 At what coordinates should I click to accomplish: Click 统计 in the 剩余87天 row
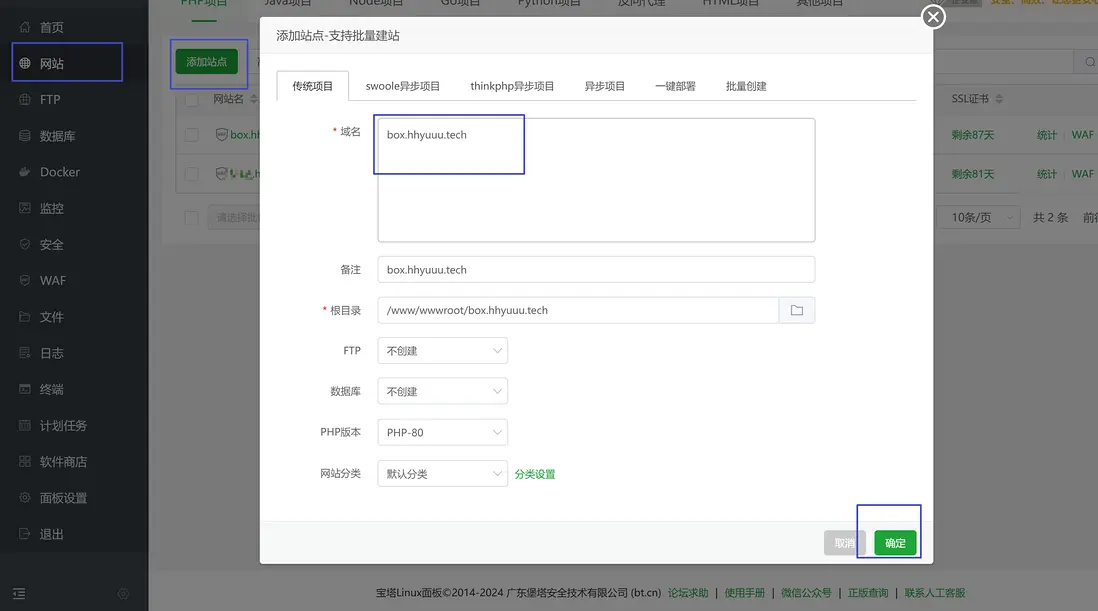(x=1046, y=134)
